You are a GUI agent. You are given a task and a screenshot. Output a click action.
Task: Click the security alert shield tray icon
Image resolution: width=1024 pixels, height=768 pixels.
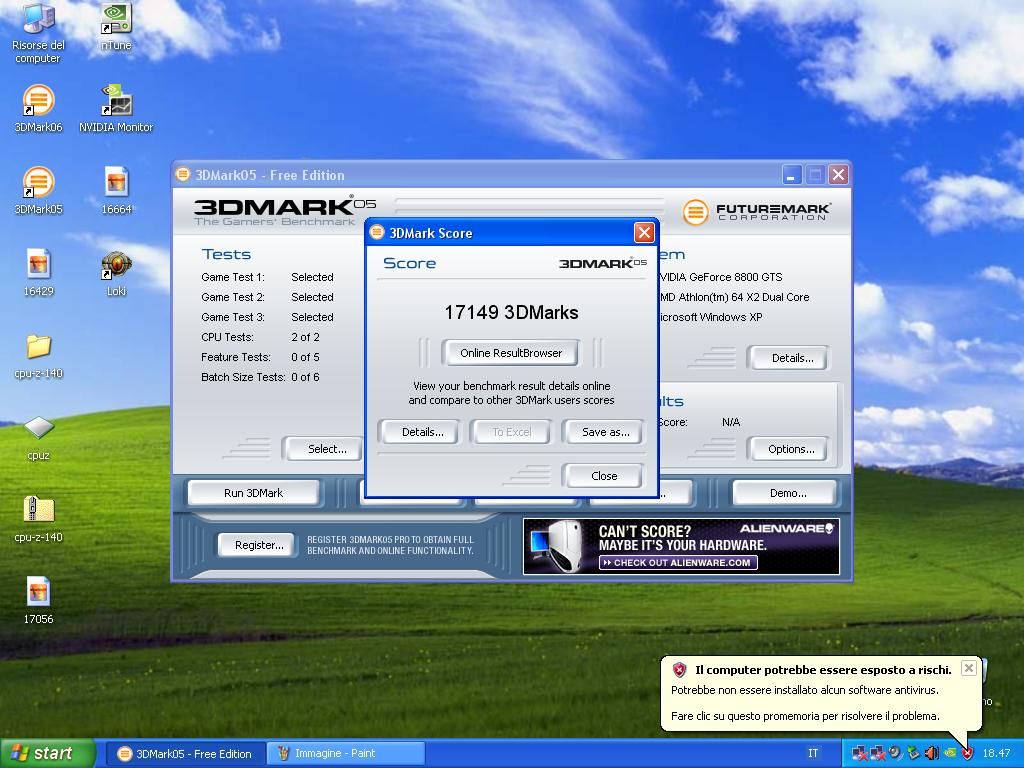pyautogui.click(x=967, y=754)
